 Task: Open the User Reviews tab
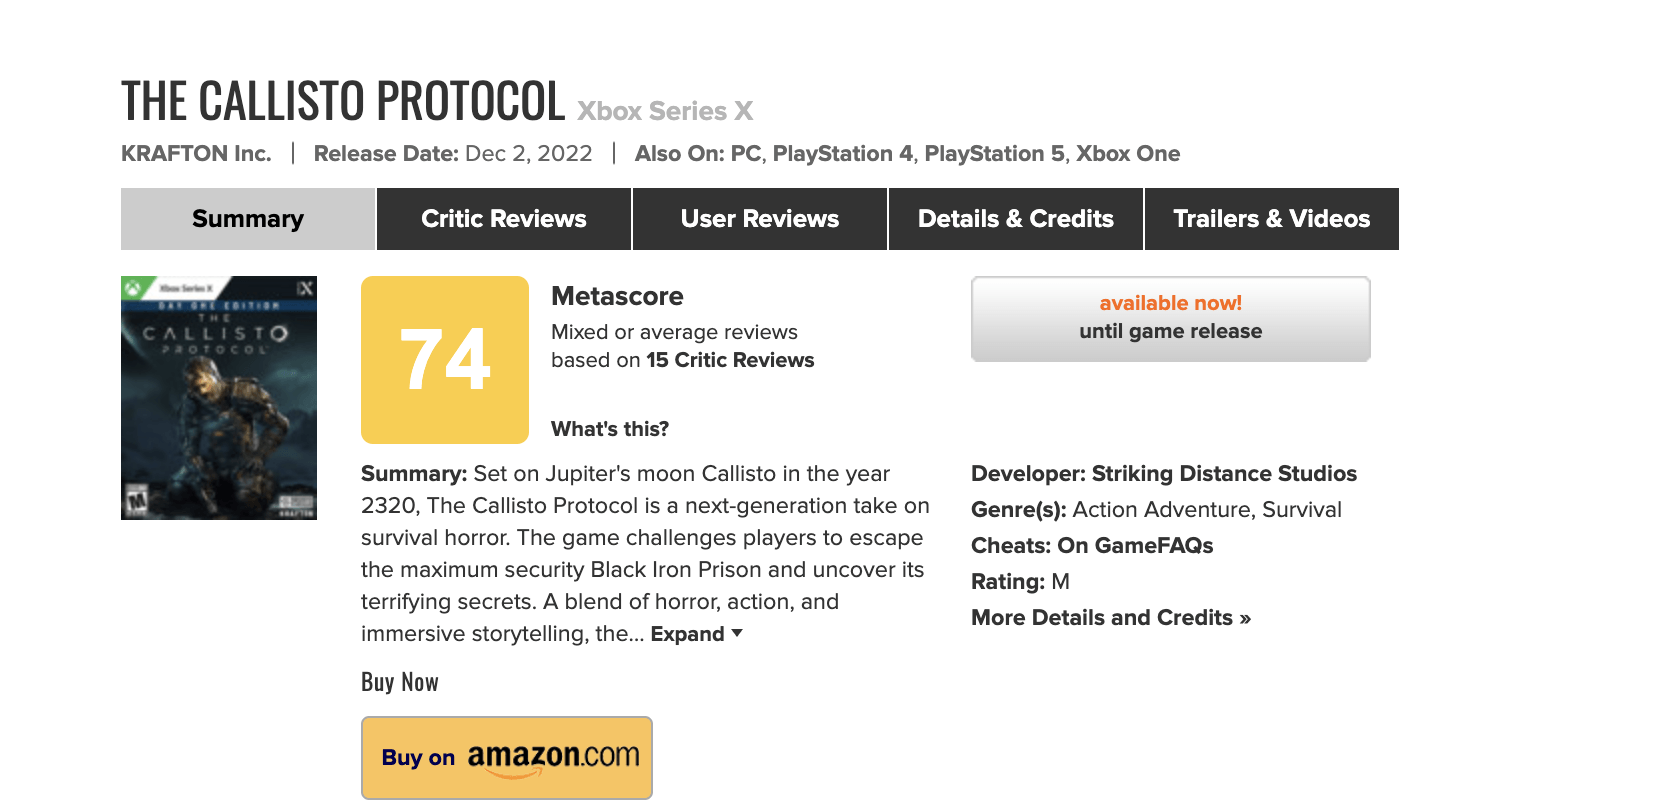tap(759, 219)
